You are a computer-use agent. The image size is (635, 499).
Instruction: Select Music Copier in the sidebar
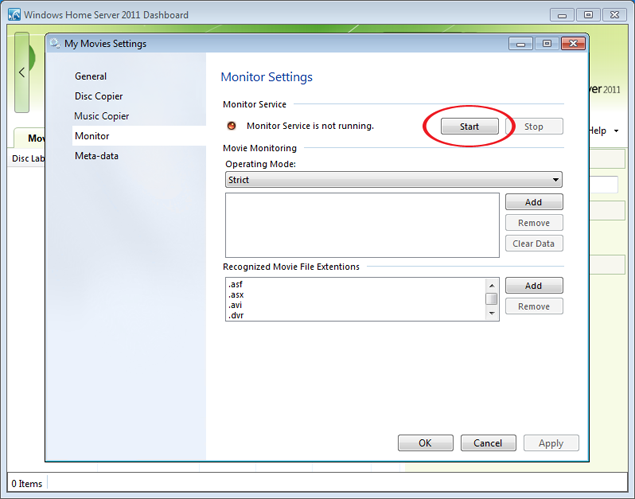(101, 116)
